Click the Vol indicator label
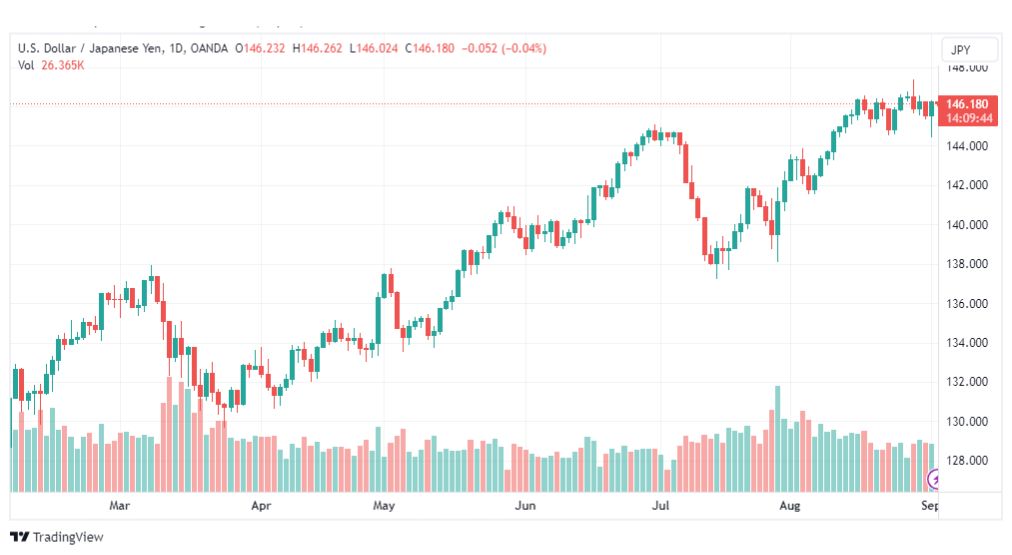 [27, 65]
